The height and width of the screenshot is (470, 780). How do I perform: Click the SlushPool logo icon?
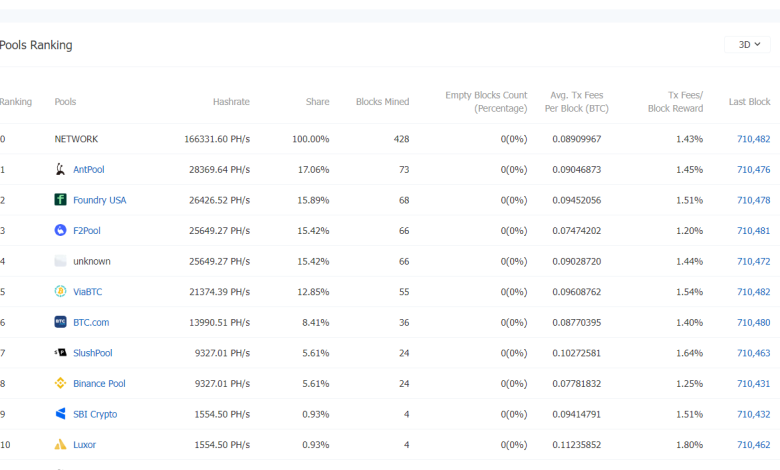[x=61, y=353]
